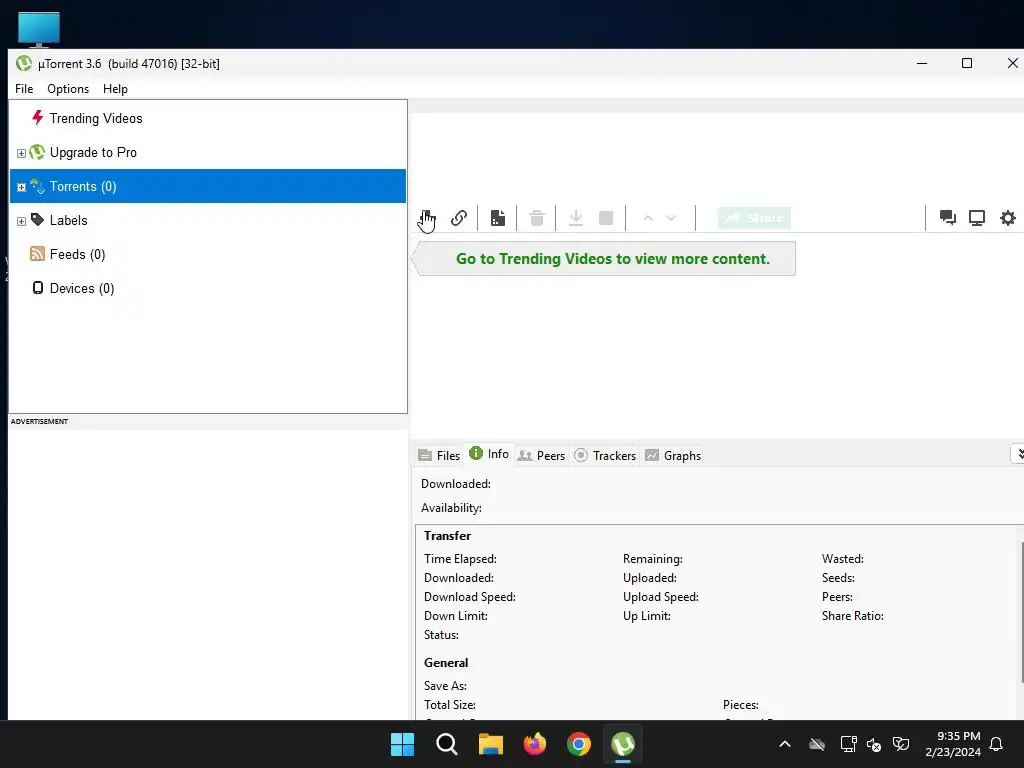
Task: Select Labels text in sidebar
Action: [x=69, y=220]
